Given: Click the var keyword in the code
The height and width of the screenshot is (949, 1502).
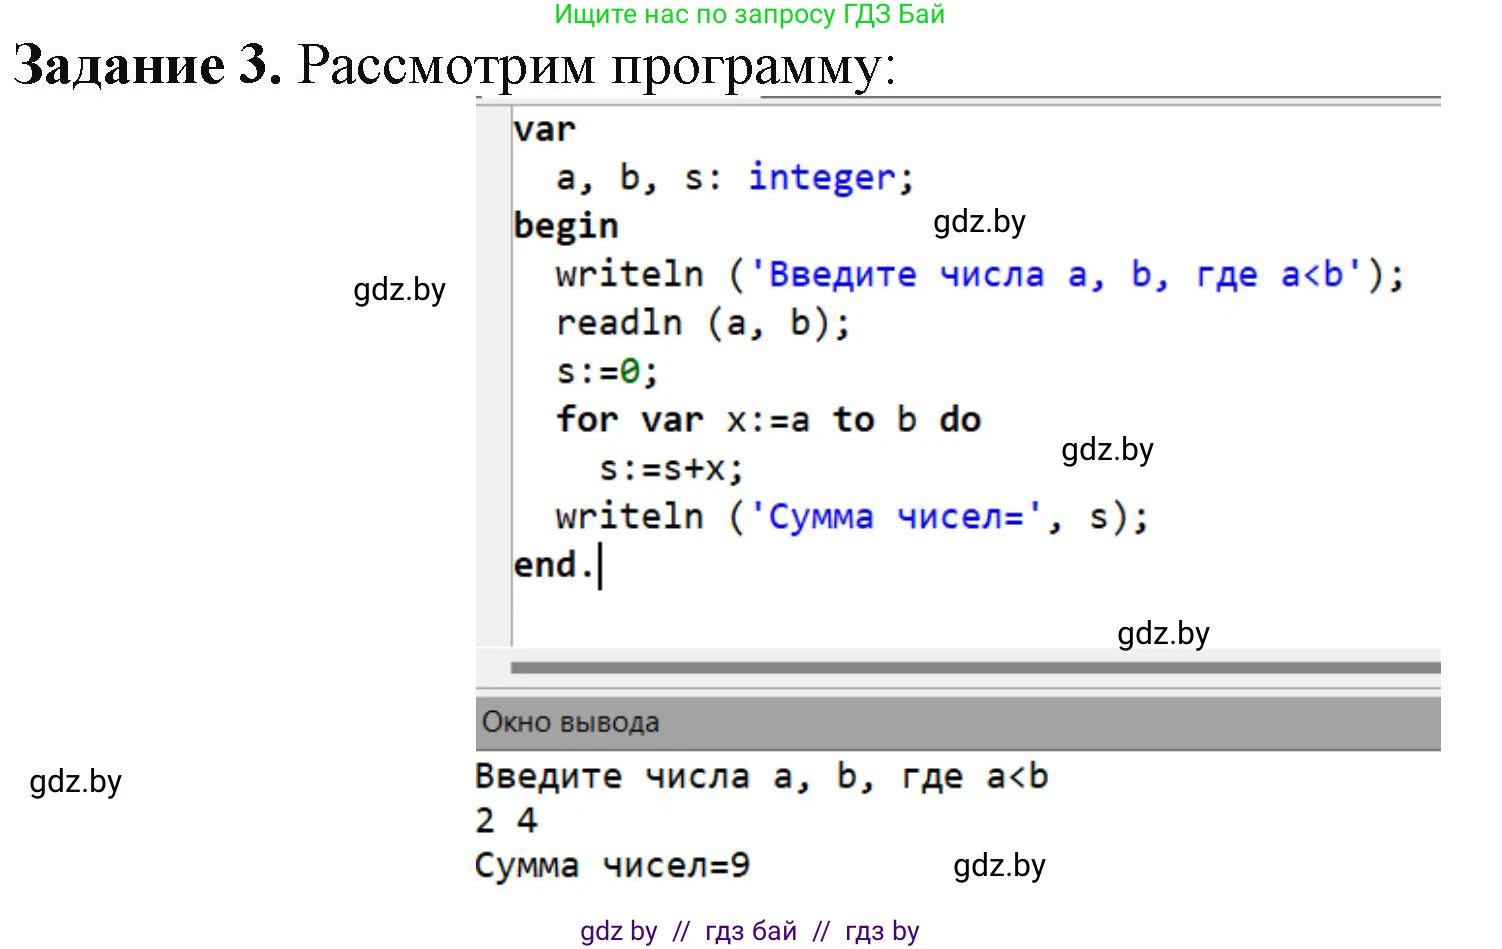Looking at the screenshot, I should click(543, 128).
